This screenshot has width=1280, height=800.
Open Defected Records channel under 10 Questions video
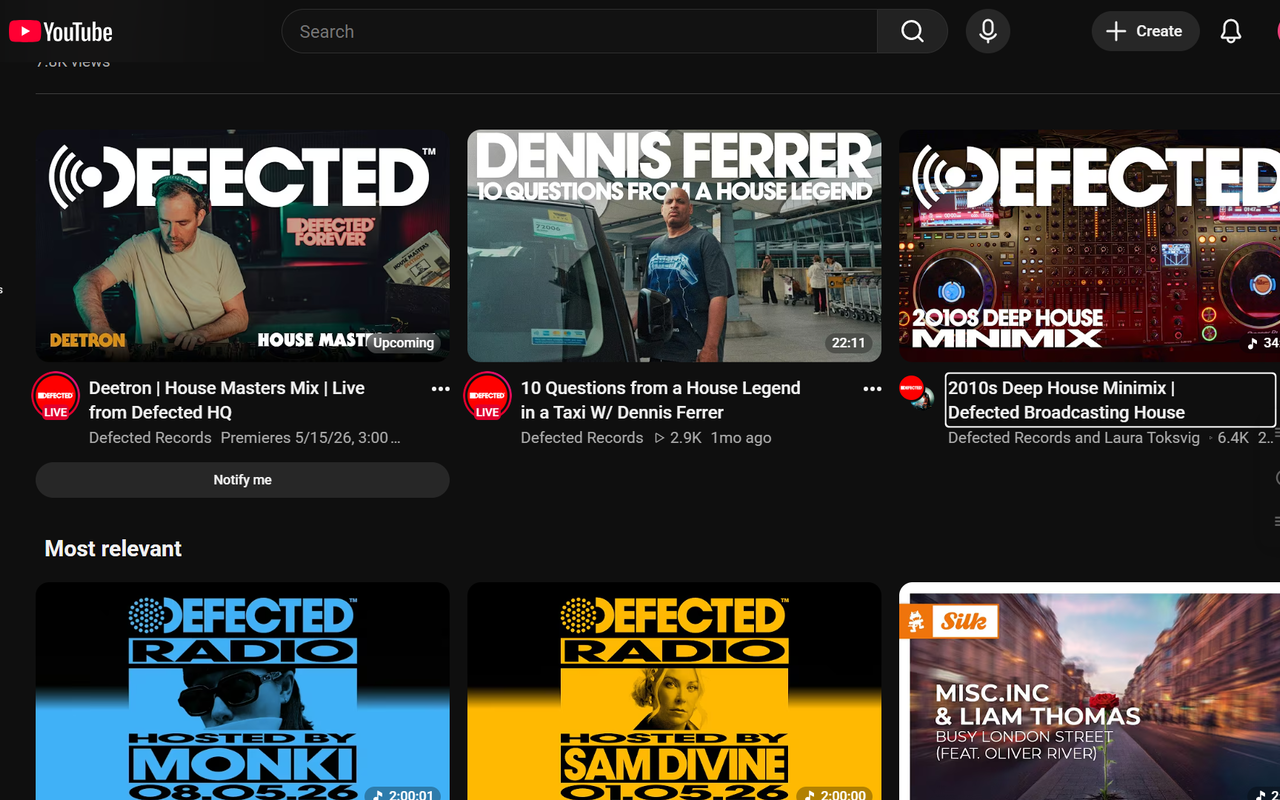[582, 438]
